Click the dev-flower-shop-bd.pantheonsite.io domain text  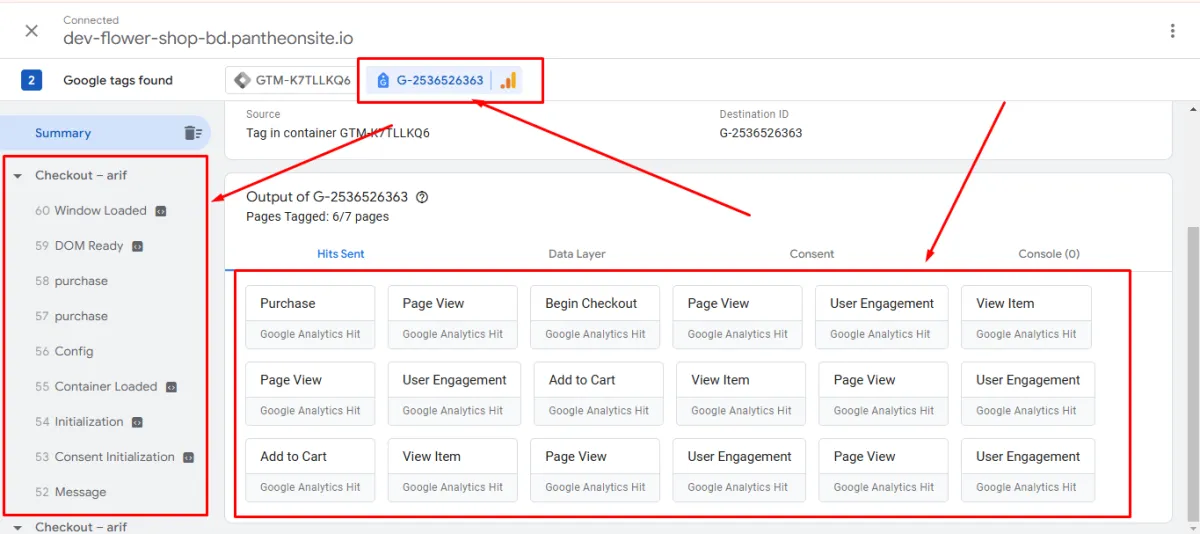pyautogui.click(x=208, y=39)
